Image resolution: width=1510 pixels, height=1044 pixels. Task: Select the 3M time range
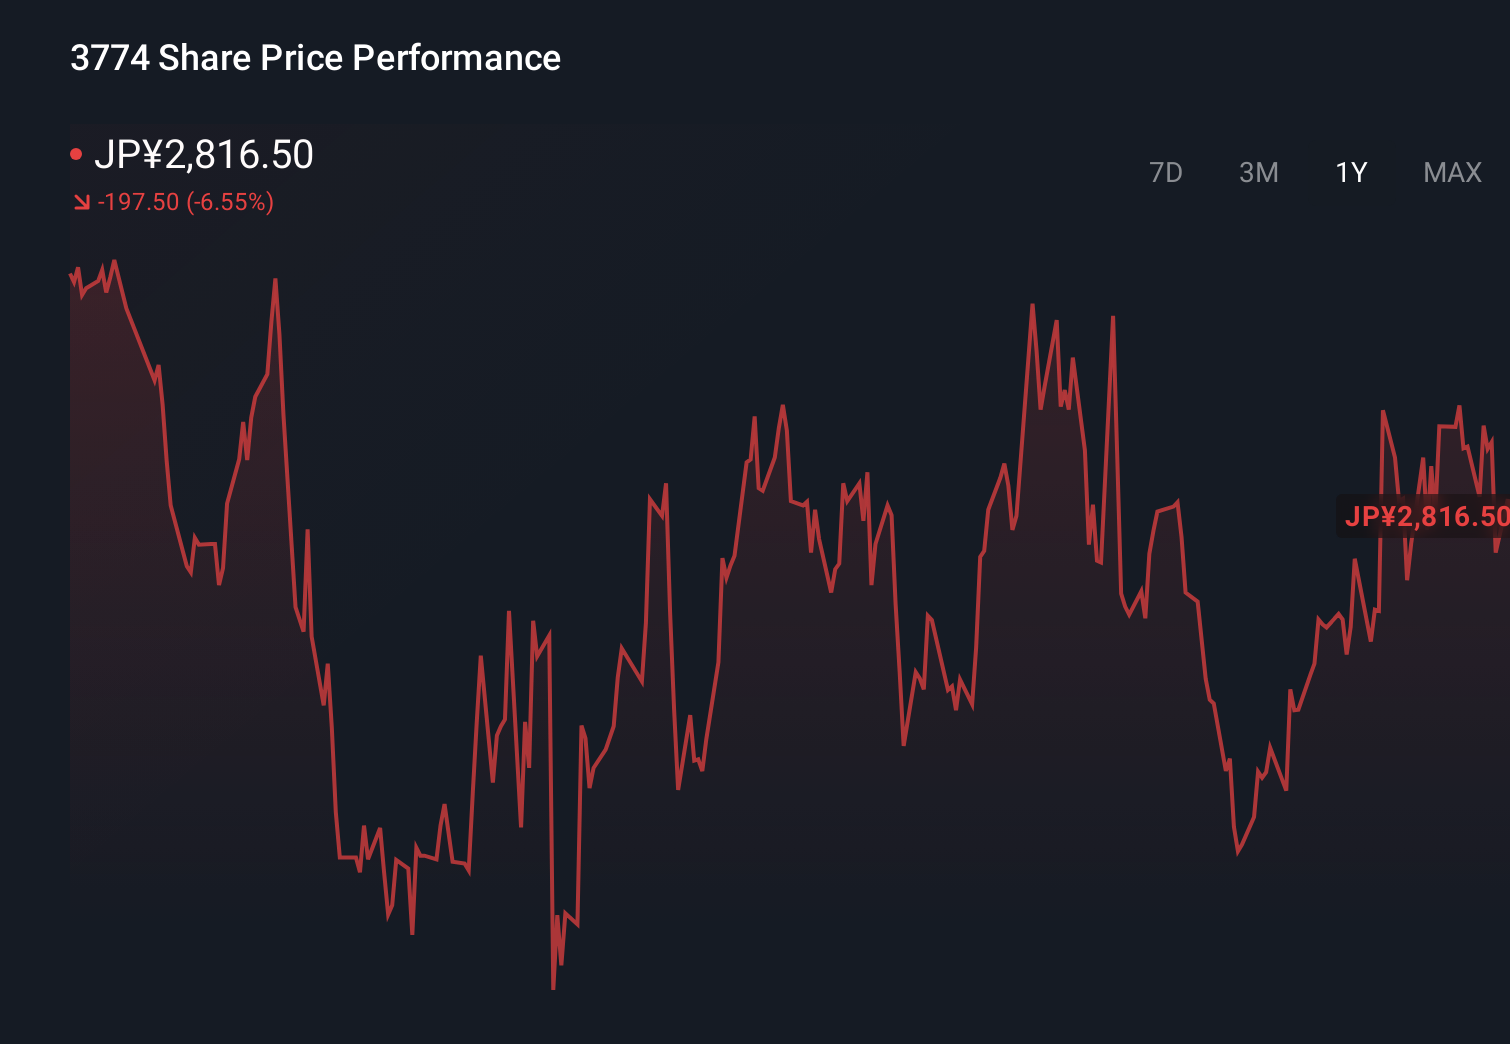pos(1259,172)
